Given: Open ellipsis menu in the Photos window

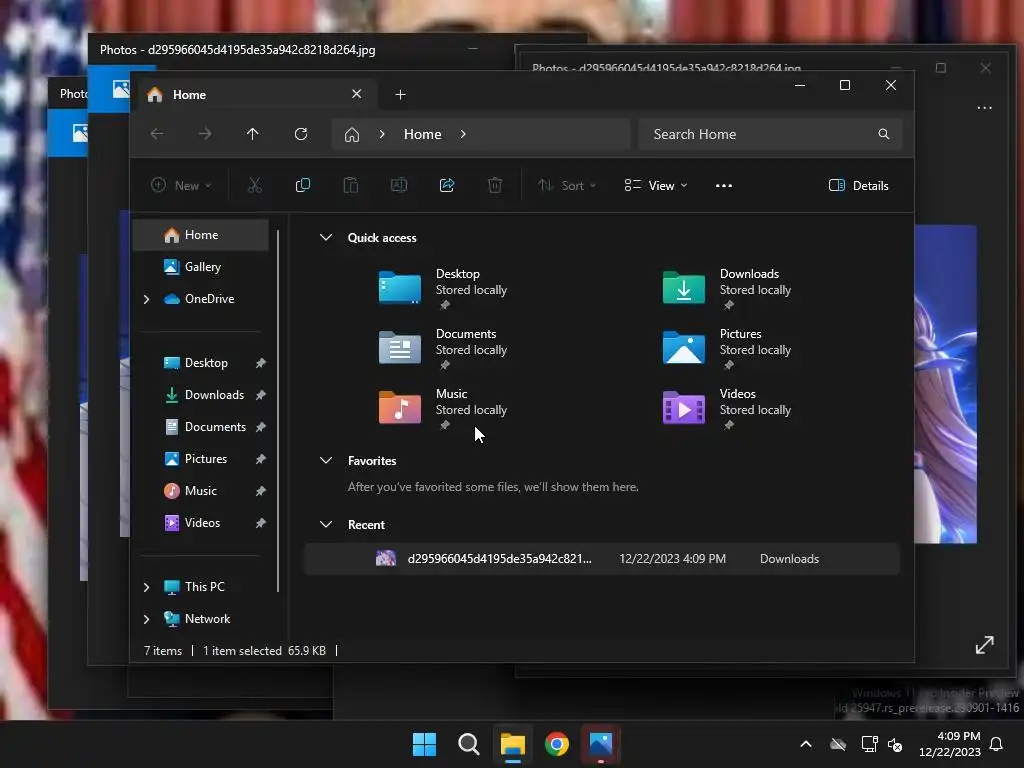Looking at the screenshot, I should click(x=984, y=108).
